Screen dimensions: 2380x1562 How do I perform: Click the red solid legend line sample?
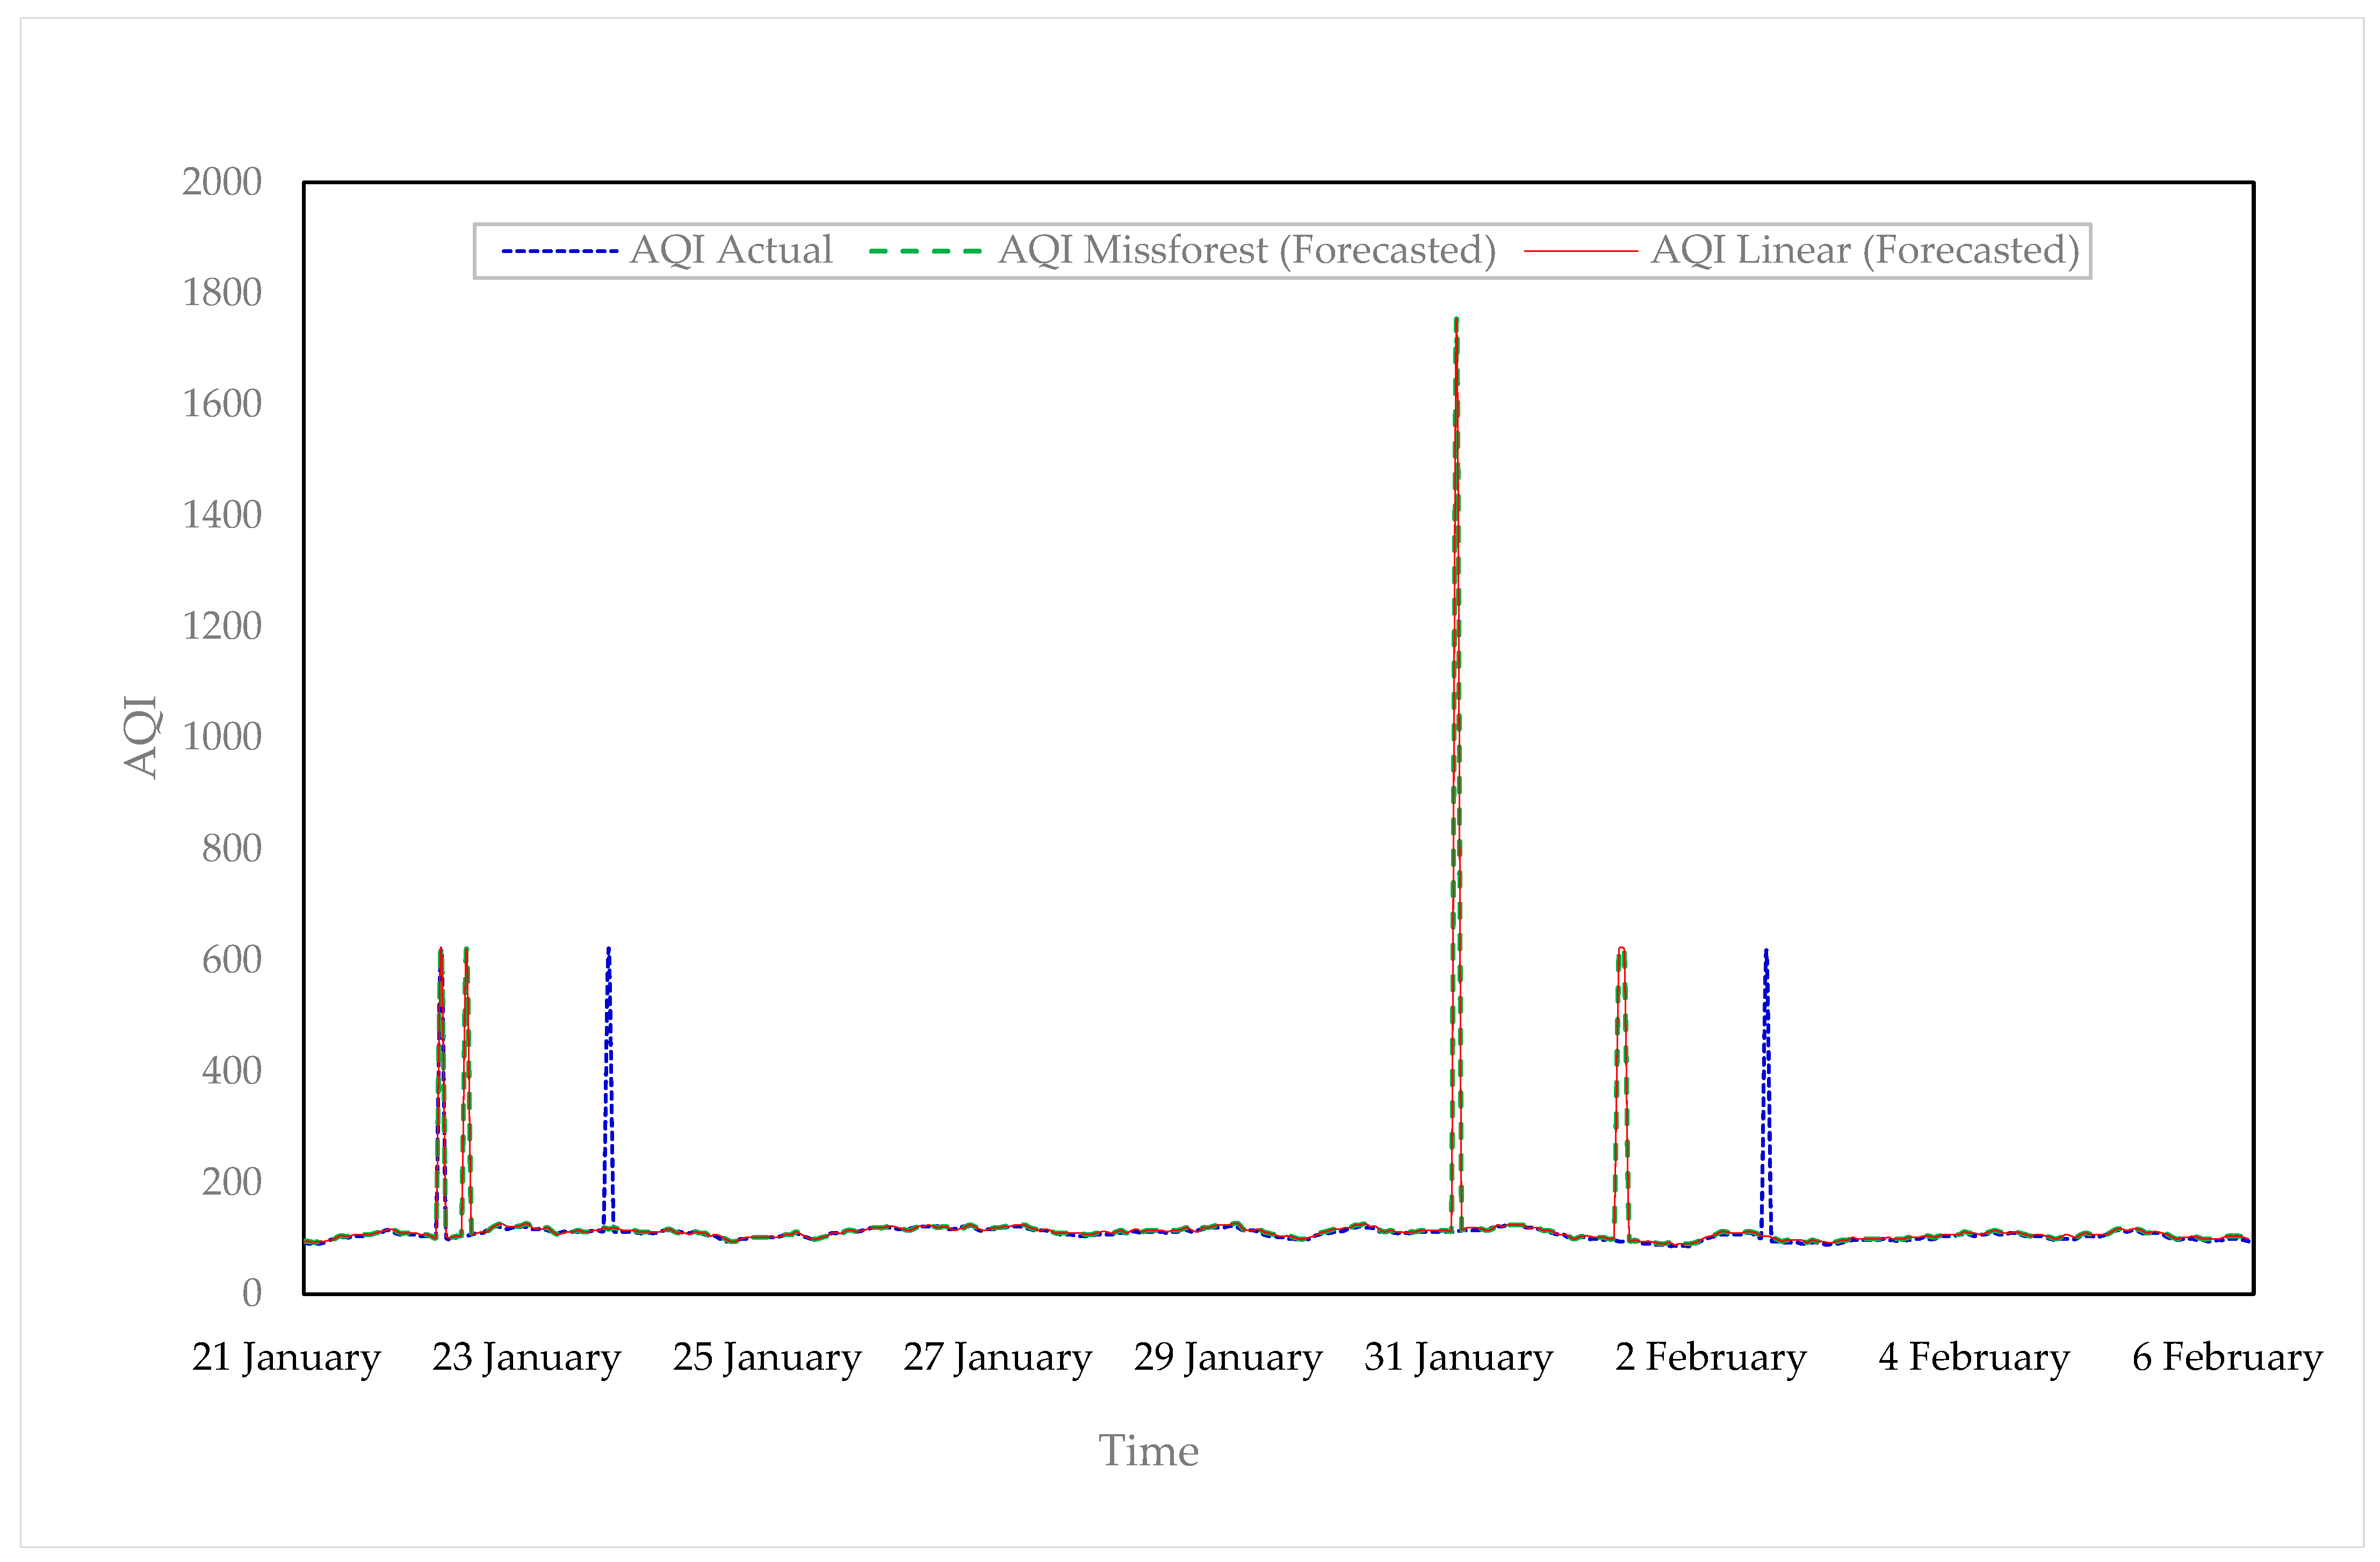pos(1580,251)
